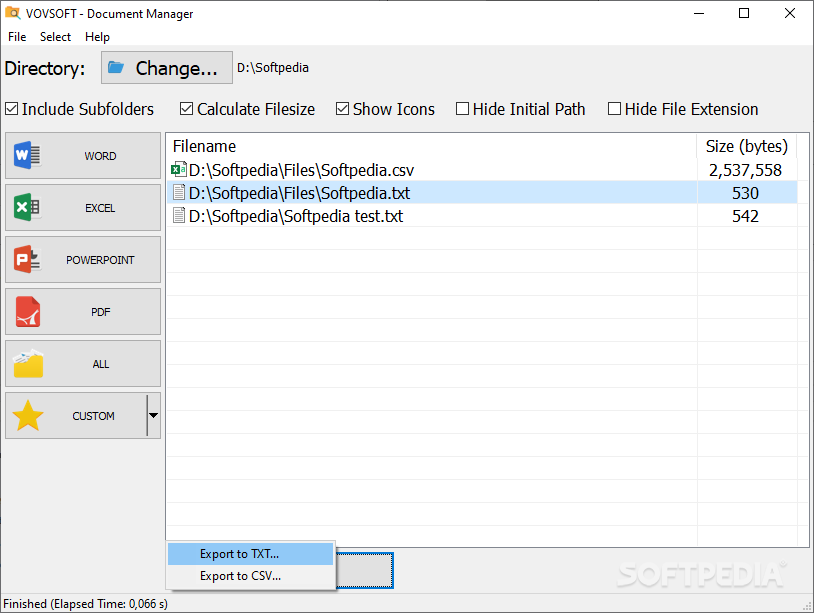Filter documents by Word icon
The height and width of the screenshot is (613, 814).
[27, 155]
